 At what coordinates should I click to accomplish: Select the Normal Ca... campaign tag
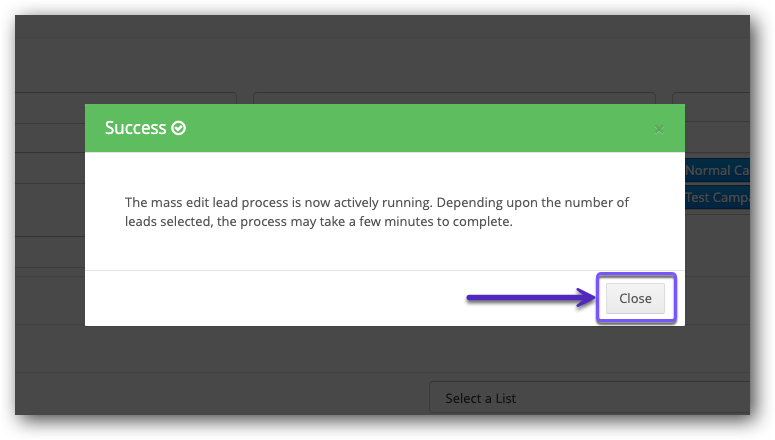(x=716, y=171)
